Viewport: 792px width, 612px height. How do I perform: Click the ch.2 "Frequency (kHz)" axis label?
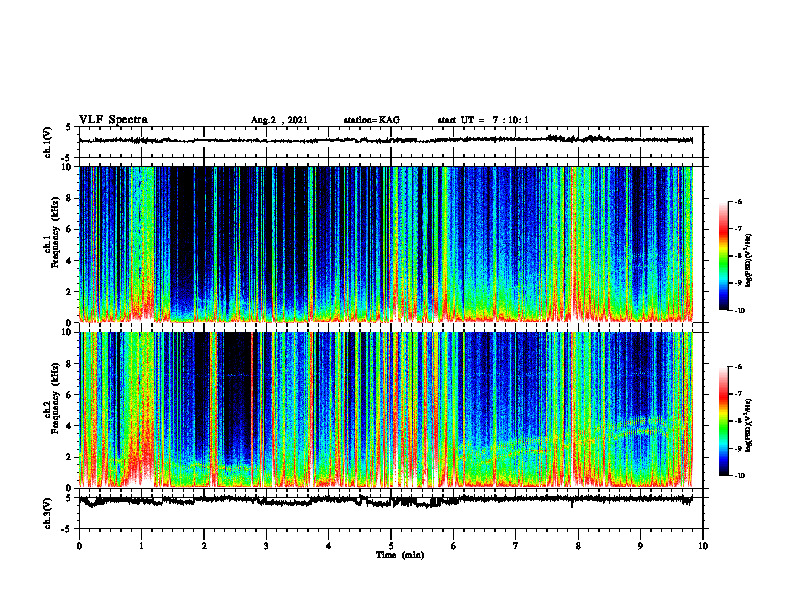[x=55, y=398]
